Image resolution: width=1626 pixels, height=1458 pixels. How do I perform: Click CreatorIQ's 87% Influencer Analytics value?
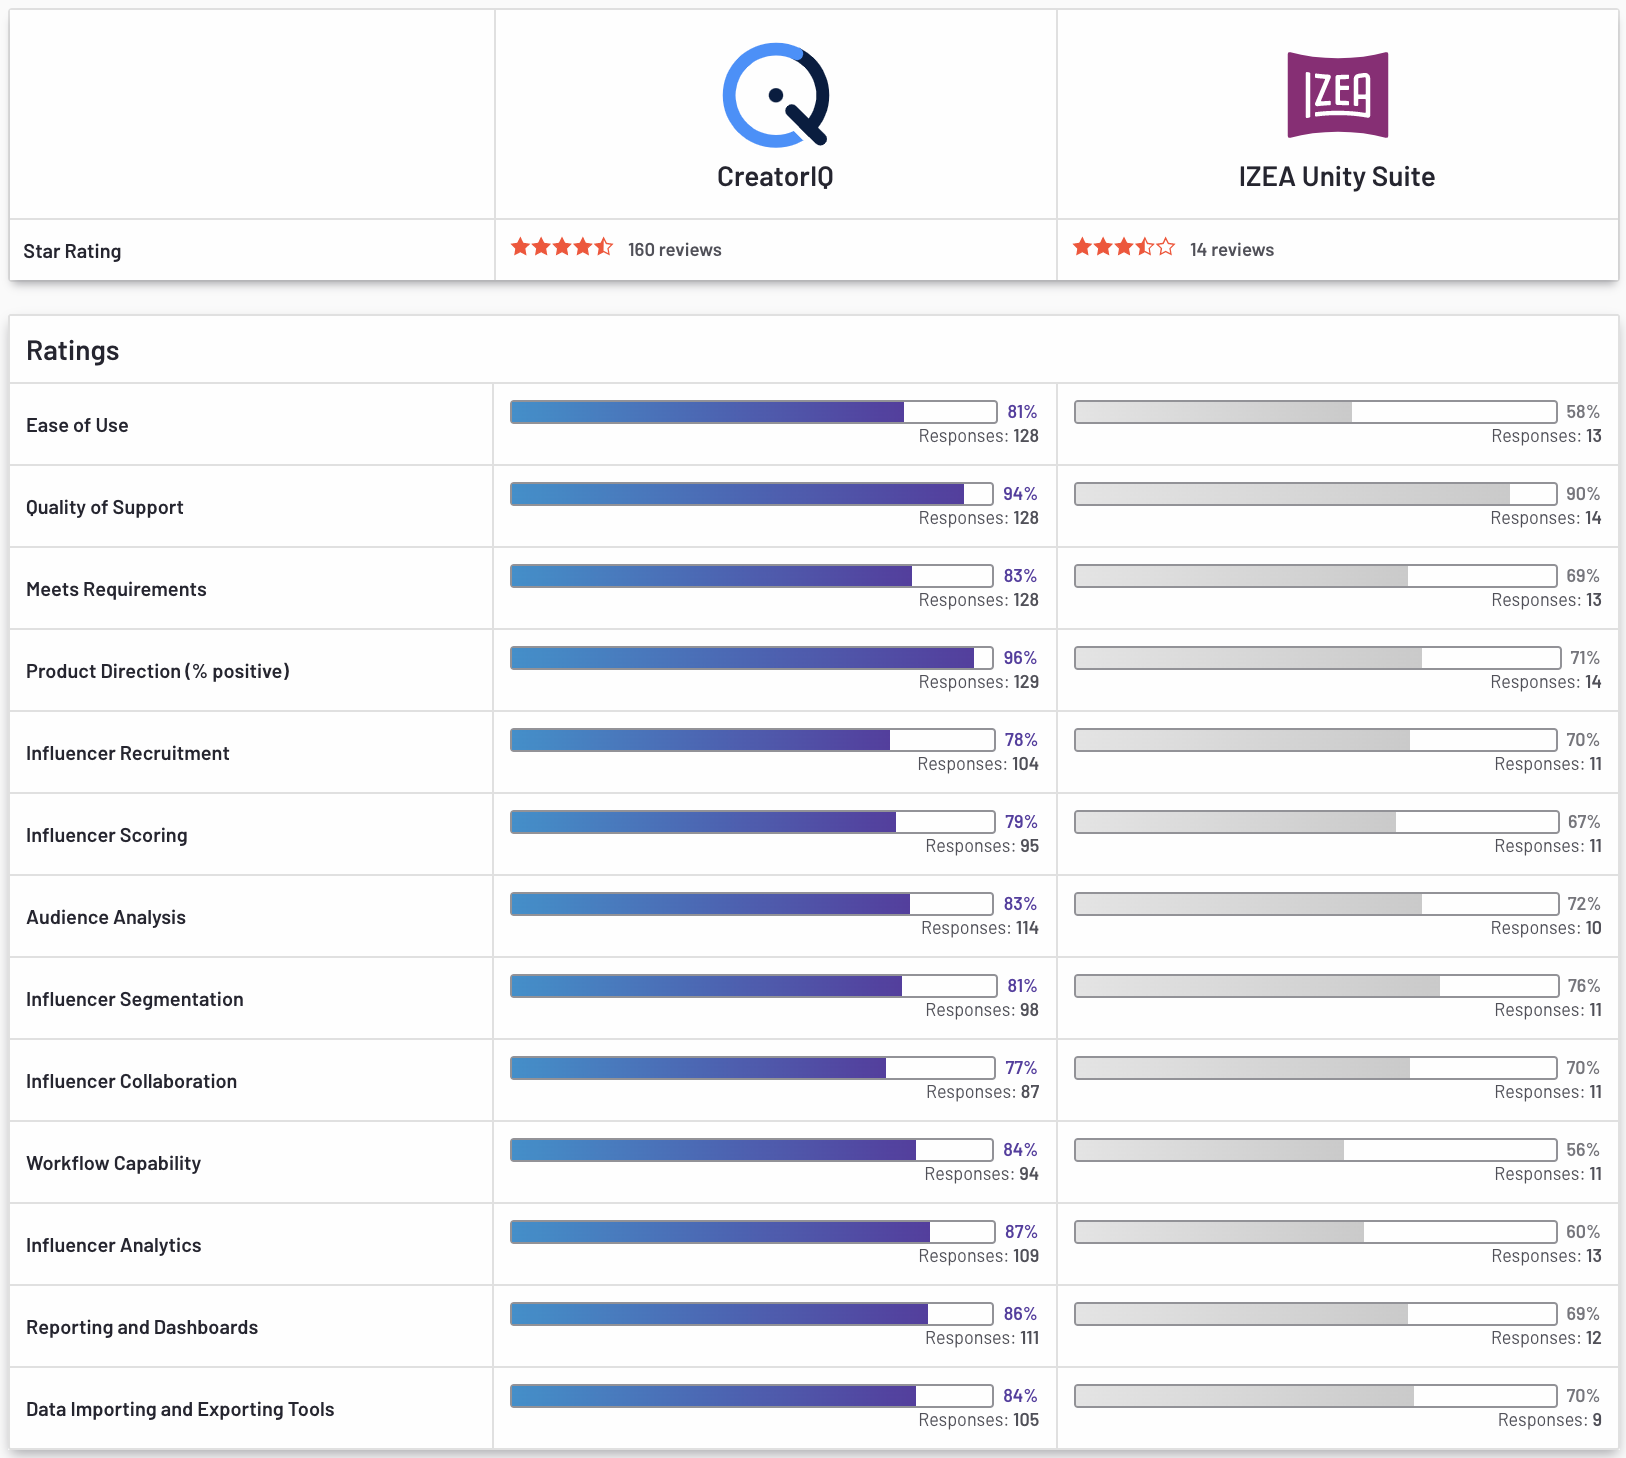1021,1232
